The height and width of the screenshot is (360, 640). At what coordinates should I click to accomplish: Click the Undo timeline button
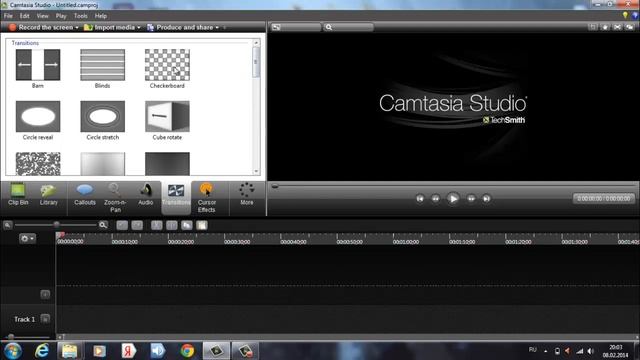(x=122, y=225)
